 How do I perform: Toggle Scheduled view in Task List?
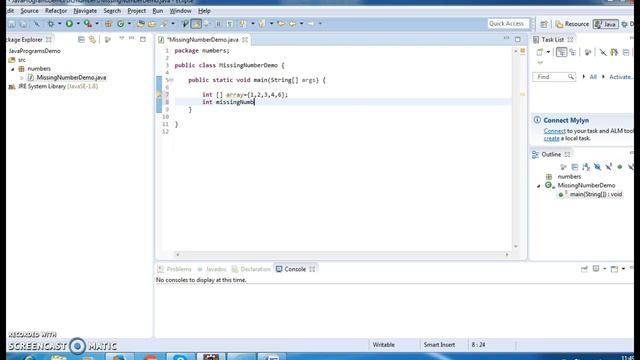point(573,52)
